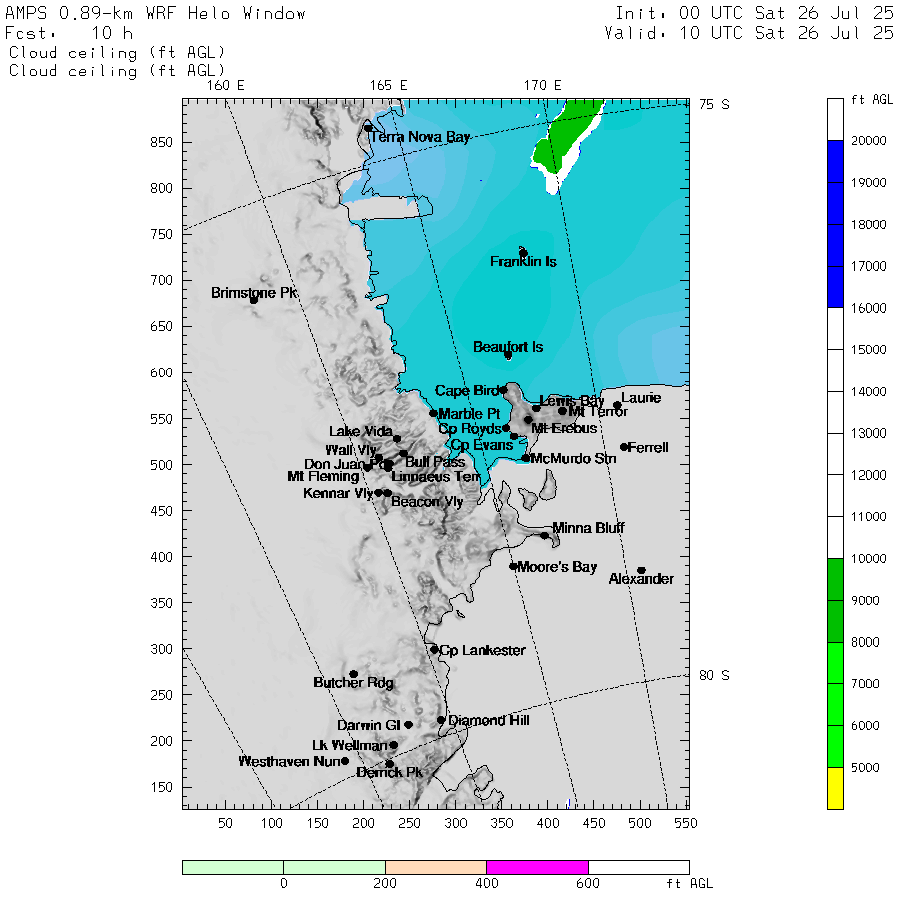Click the 80 S latitude label
The height and width of the screenshot is (900, 900).
click(714, 676)
